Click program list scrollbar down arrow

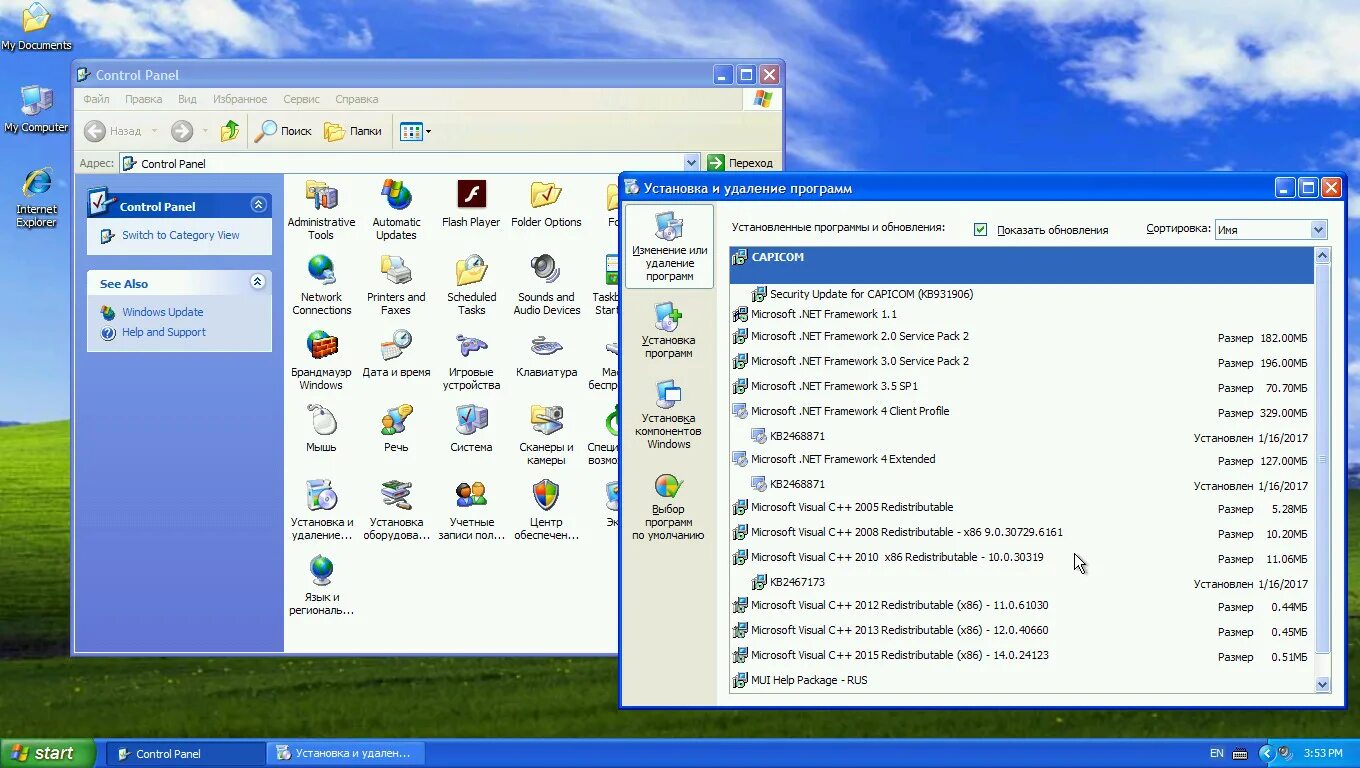(x=1322, y=684)
